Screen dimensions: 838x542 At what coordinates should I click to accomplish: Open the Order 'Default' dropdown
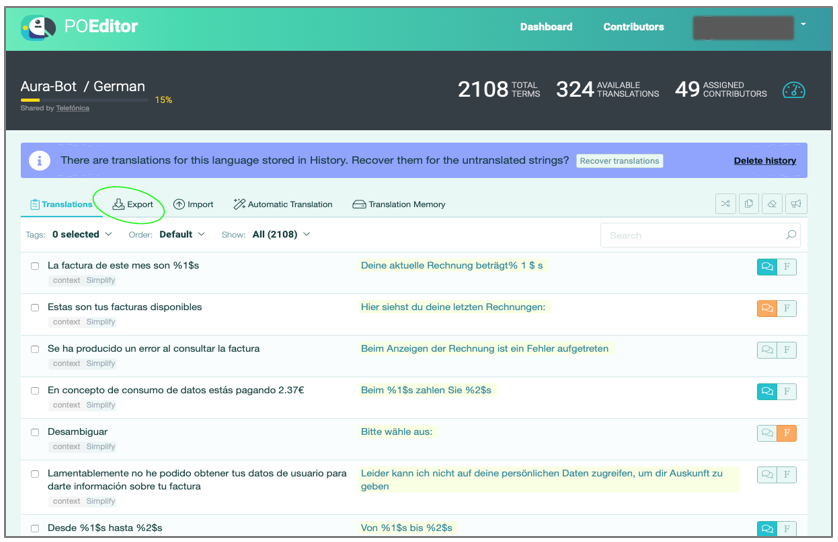tap(182, 234)
